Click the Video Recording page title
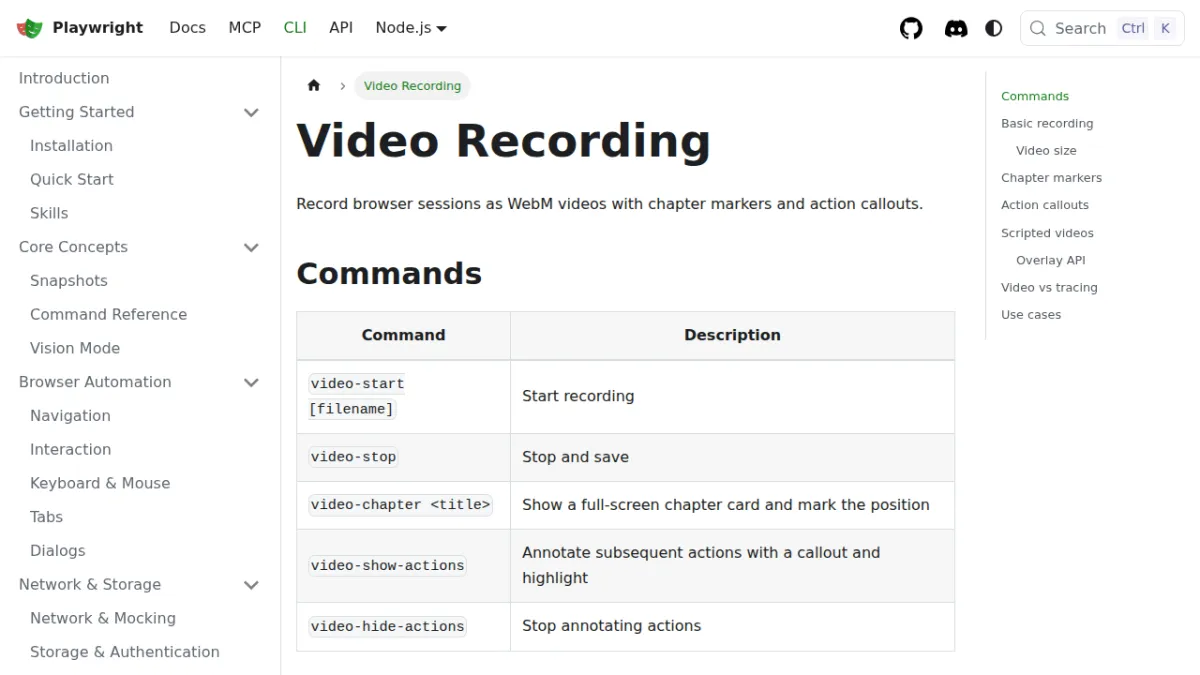This screenshot has height=675, width=1200. pyautogui.click(x=503, y=140)
